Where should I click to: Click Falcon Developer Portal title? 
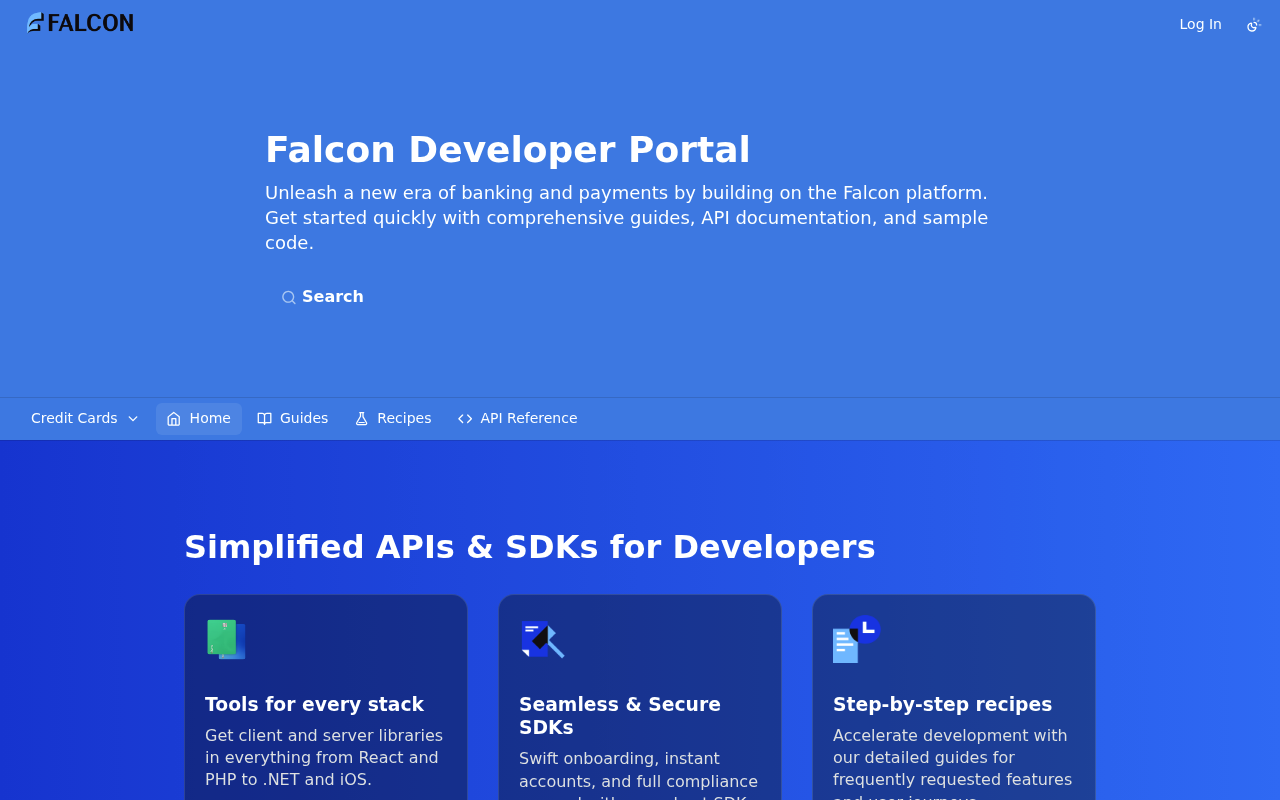tap(507, 150)
